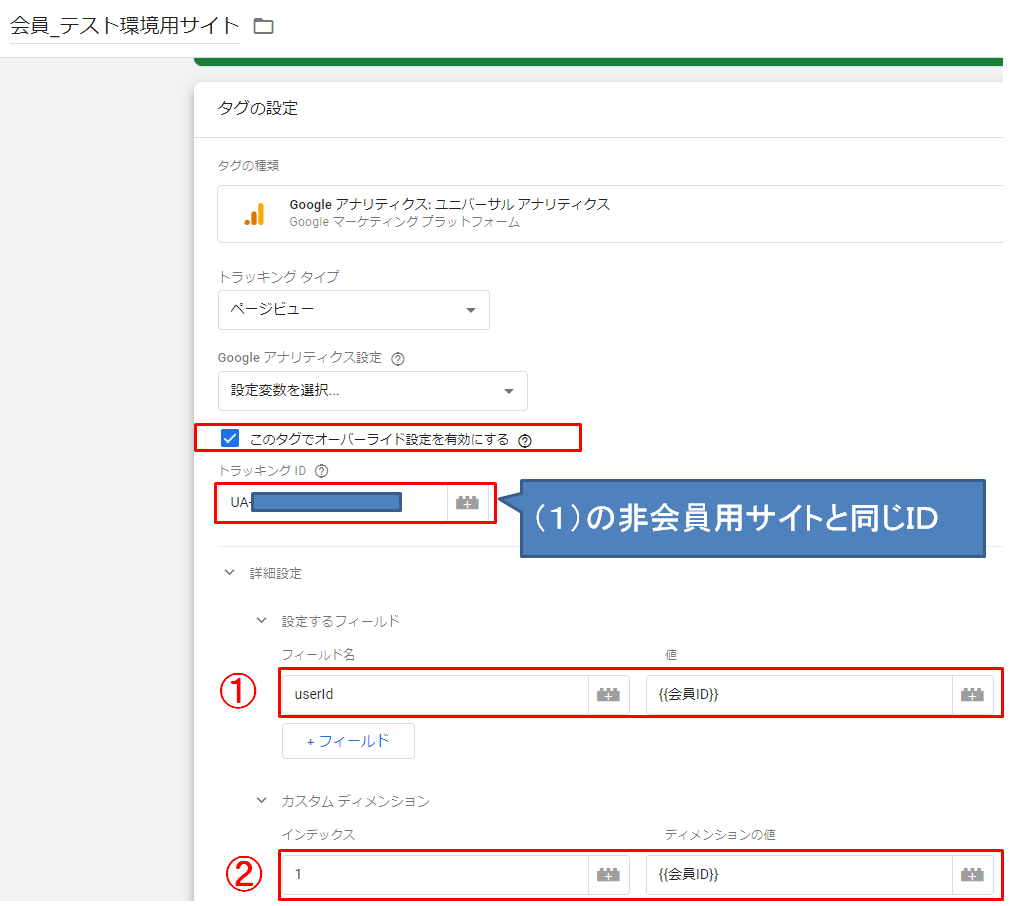The height and width of the screenshot is (906, 1018).
Task: Open help icon beside トラッキング ID
Action: click(321, 471)
